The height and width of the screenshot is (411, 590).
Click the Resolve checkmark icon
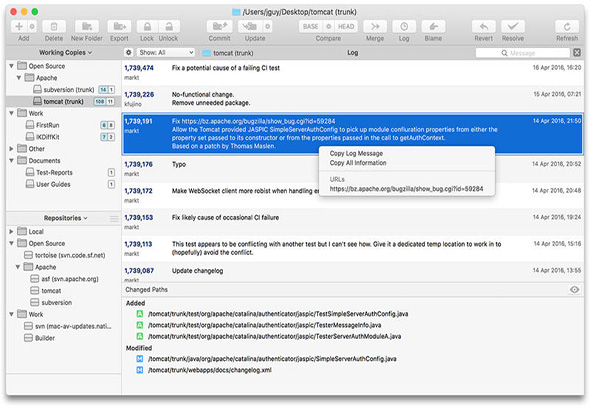click(512, 26)
